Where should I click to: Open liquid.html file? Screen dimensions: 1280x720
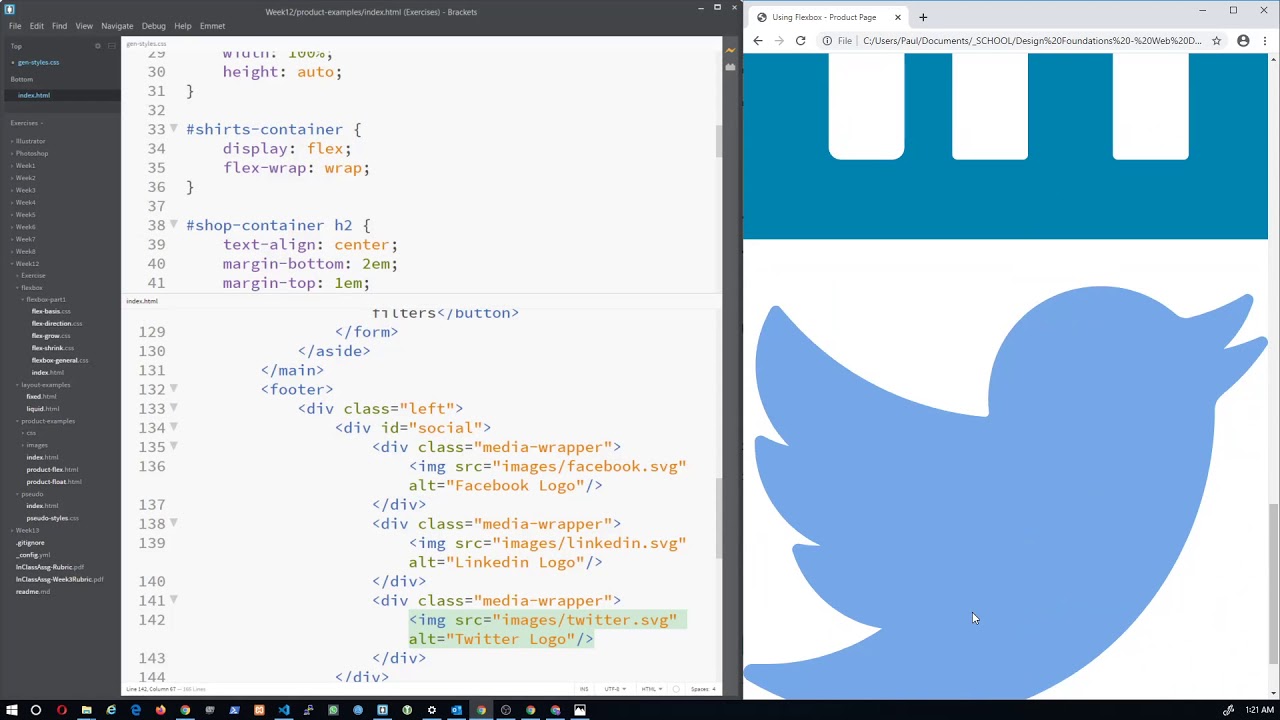tap(43, 408)
